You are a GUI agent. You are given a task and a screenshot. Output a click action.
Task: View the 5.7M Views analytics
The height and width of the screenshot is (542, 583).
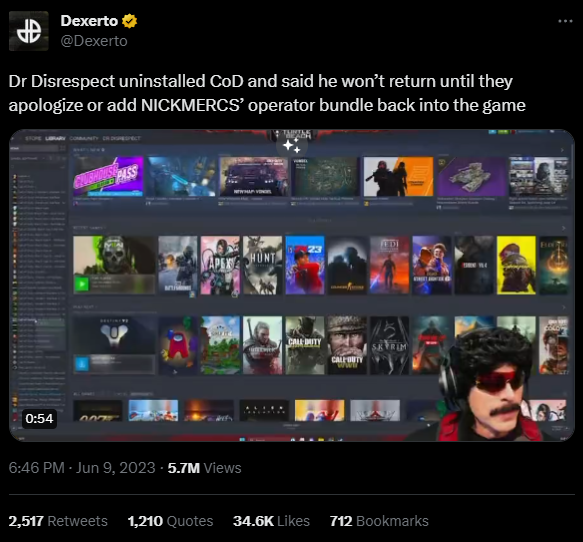pos(204,468)
